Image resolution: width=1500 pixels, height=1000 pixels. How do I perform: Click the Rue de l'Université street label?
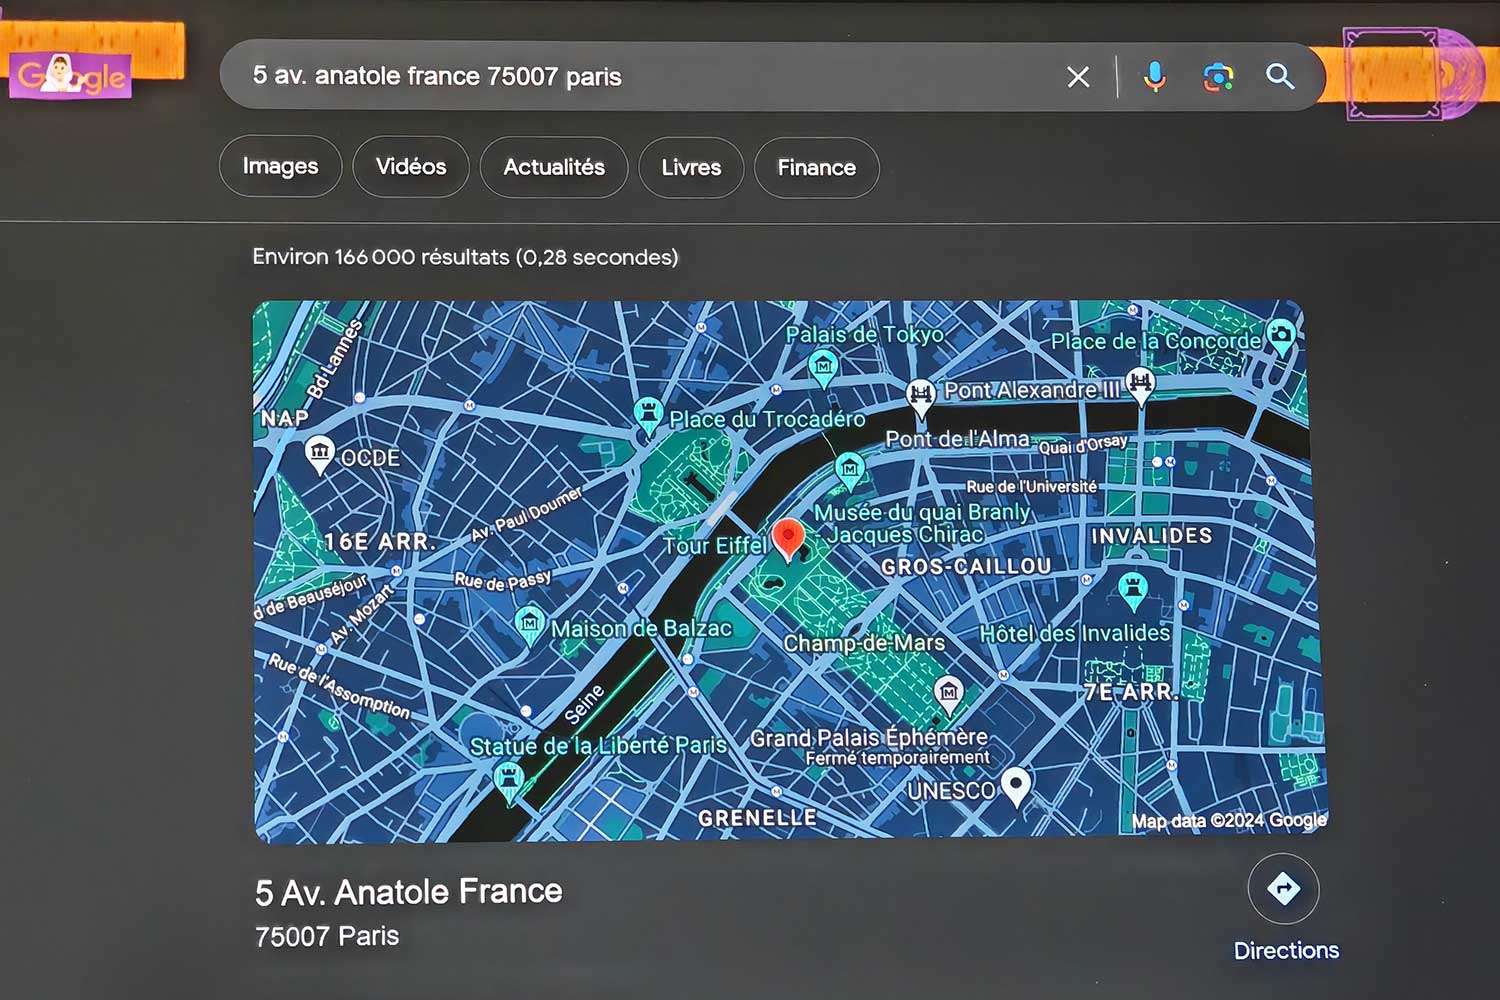1031,487
